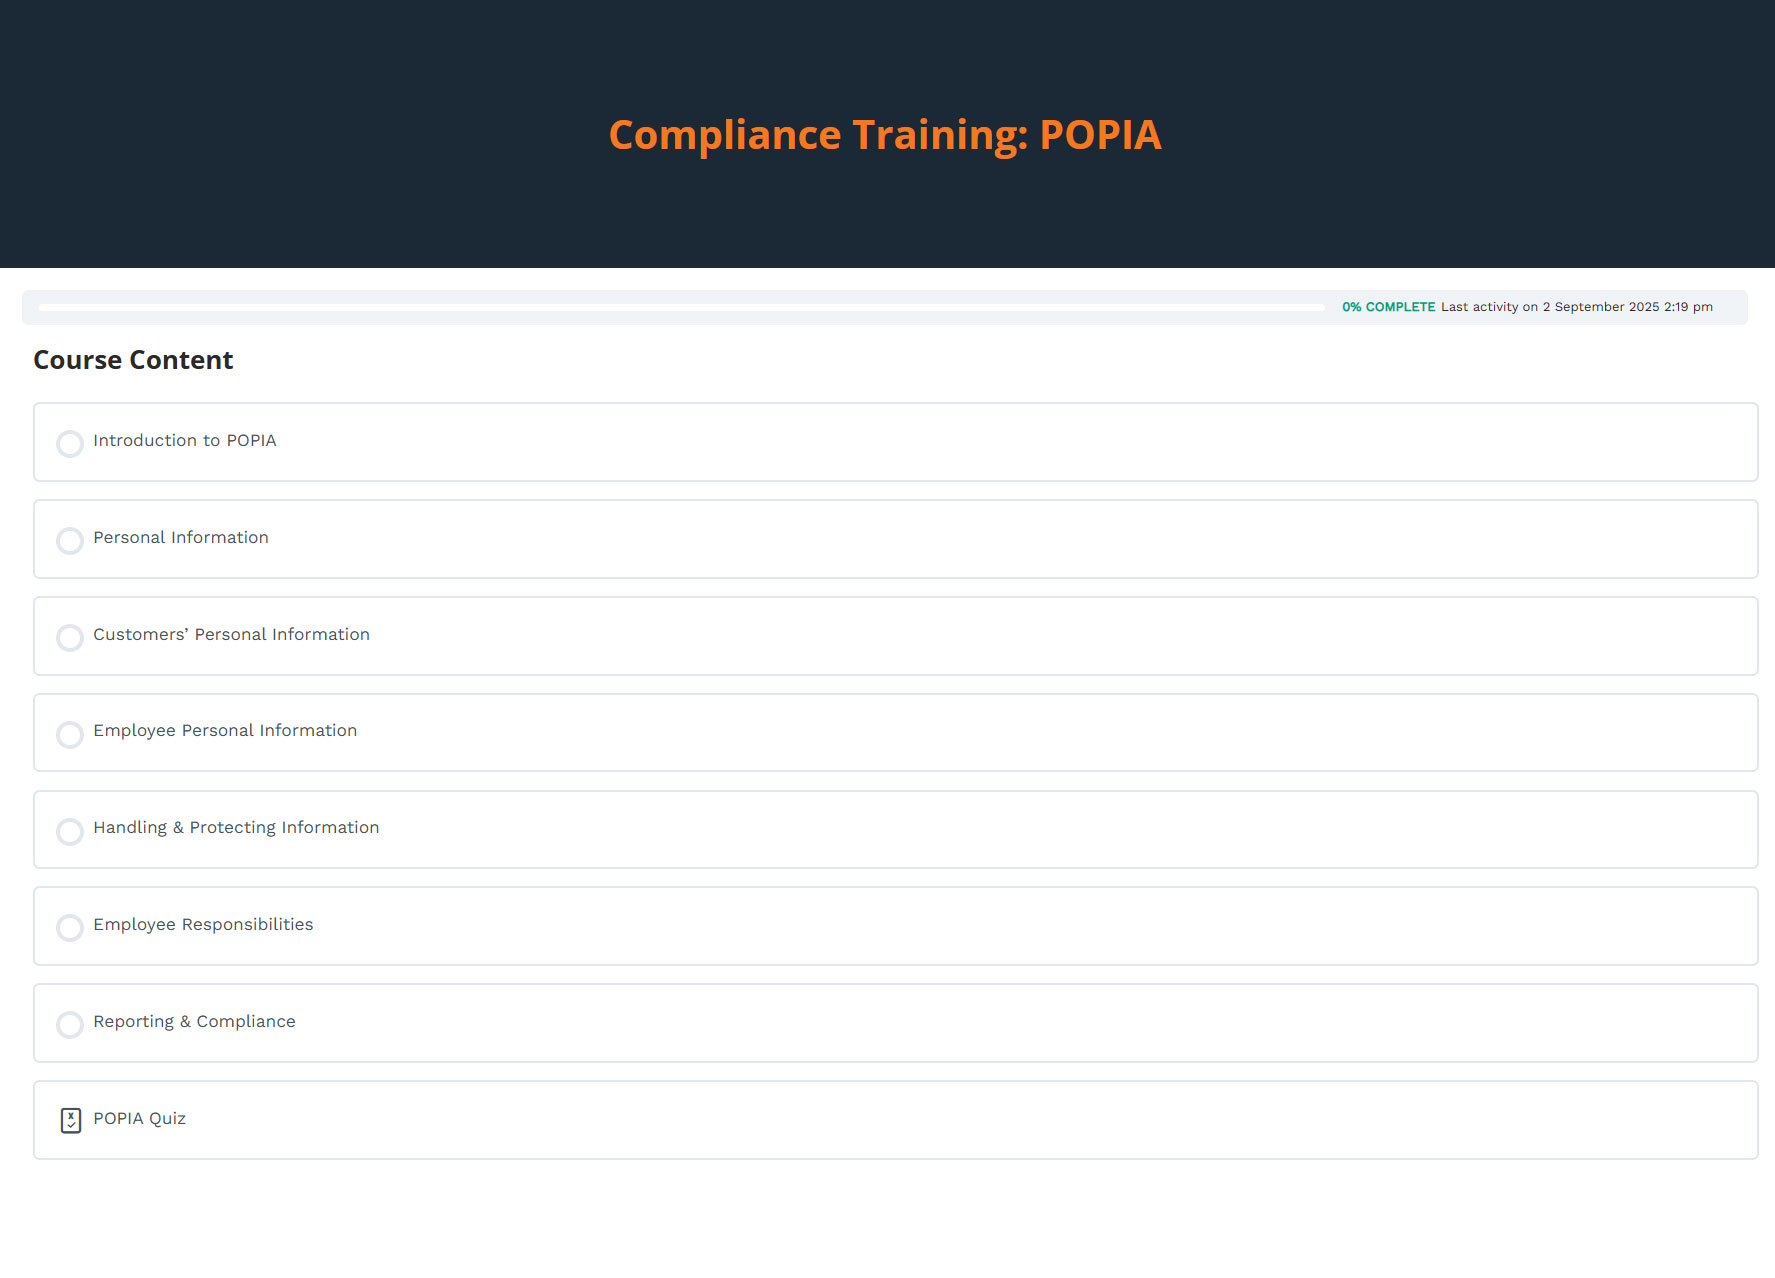Screen dimensions: 1775x1278
Task: Click the Employee Responsibilities completion circle
Action: (70, 927)
